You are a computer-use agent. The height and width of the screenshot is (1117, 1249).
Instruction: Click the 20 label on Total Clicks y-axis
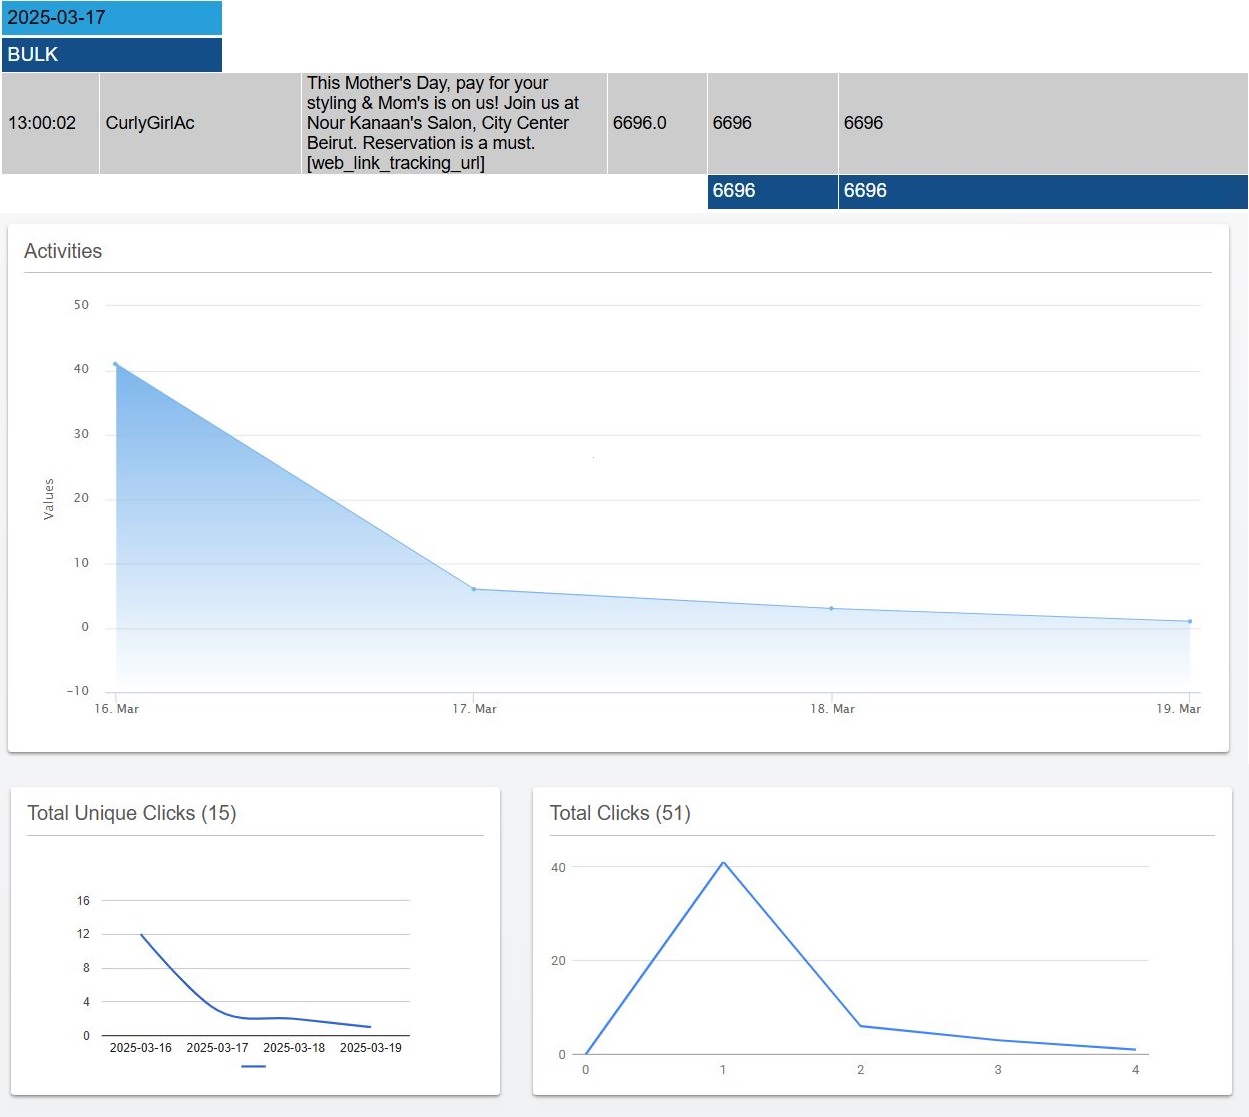(x=558, y=961)
